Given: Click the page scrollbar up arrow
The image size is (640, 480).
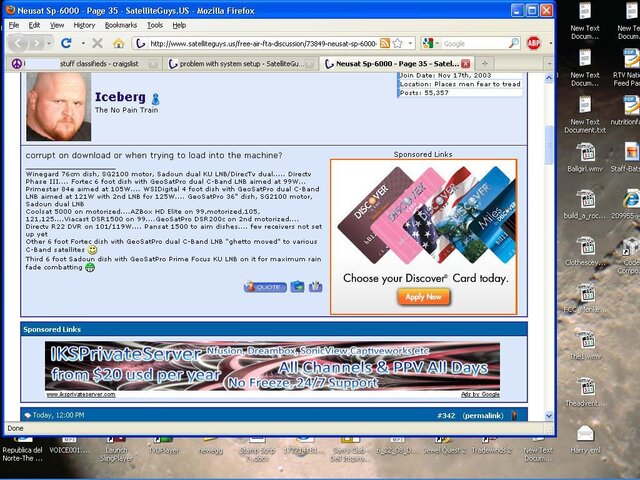Looking at the screenshot, I should (549, 77).
